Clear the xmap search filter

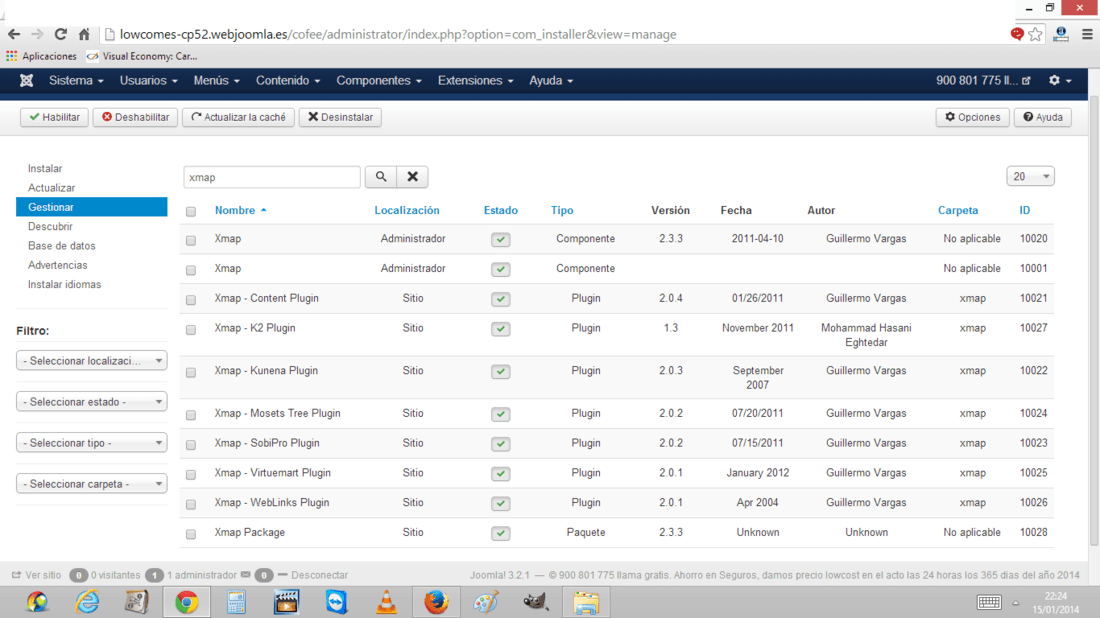tap(412, 177)
